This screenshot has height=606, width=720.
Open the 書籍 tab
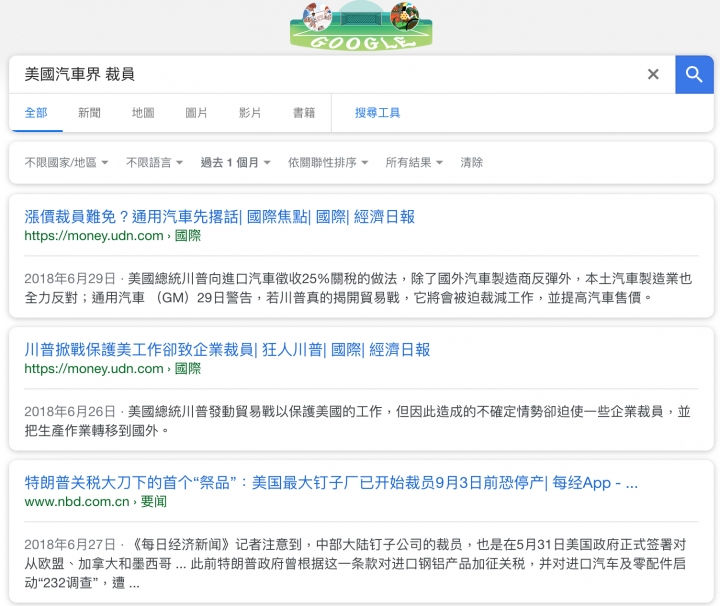click(x=304, y=113)
